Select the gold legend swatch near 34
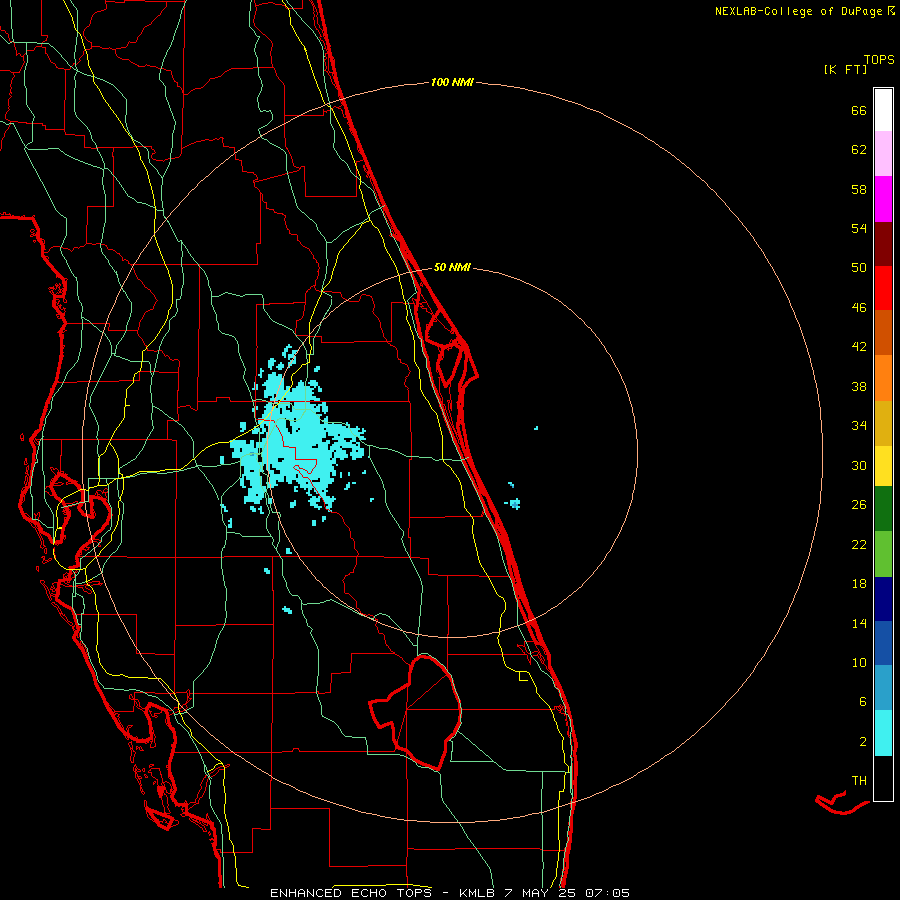 [883, 423]
